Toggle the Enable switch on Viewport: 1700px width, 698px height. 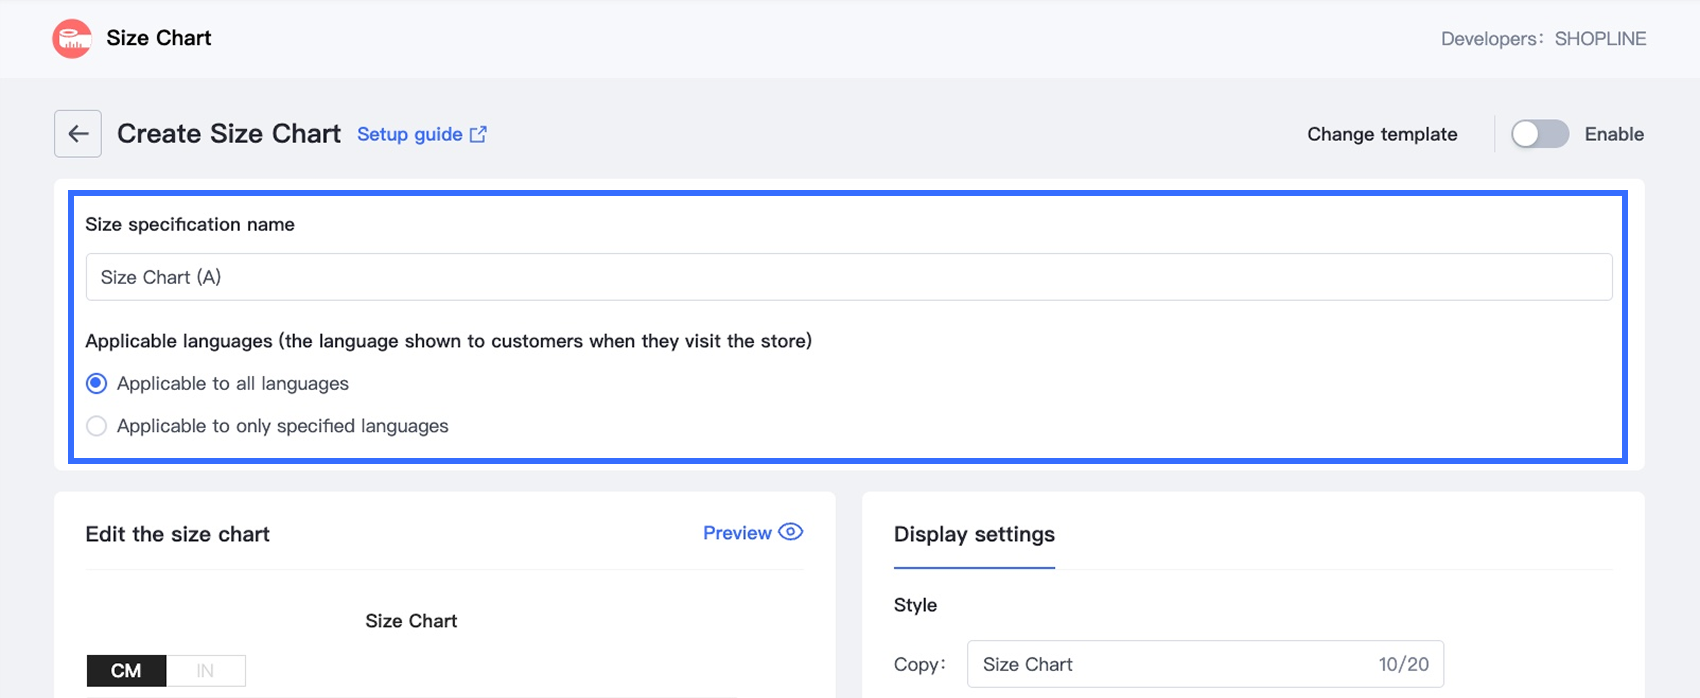click(1539, 134)
